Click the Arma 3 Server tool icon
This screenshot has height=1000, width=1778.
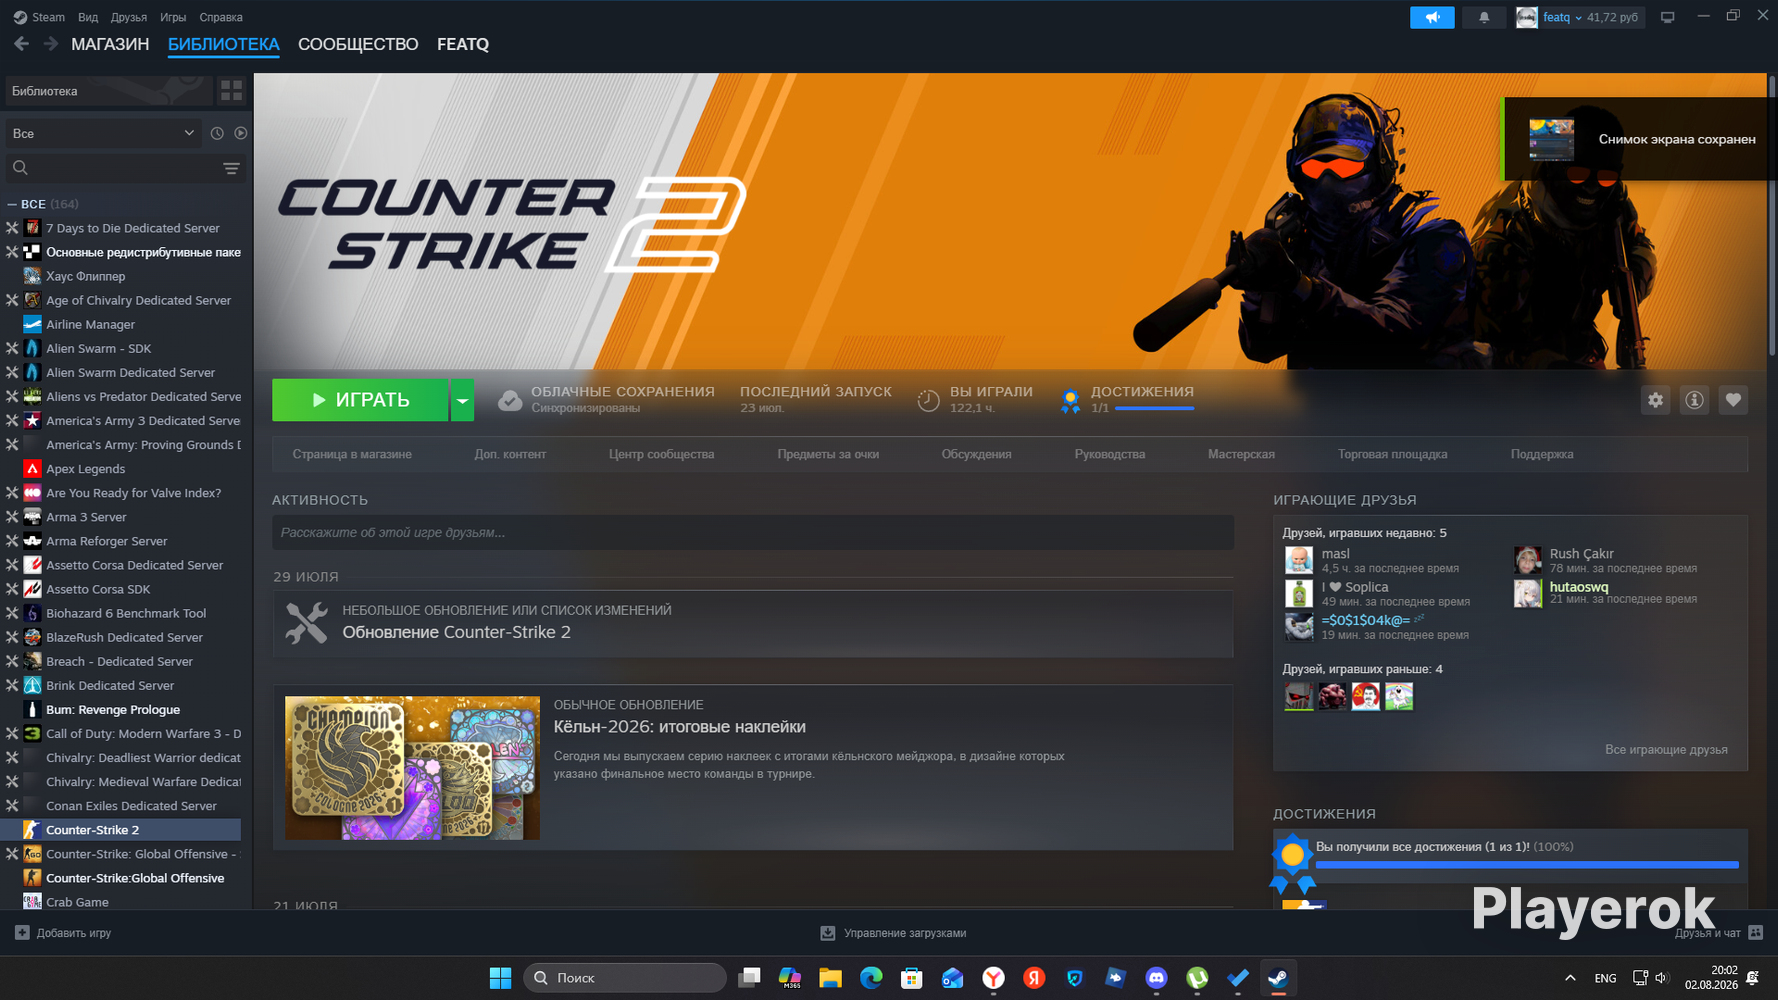point(32,517)
